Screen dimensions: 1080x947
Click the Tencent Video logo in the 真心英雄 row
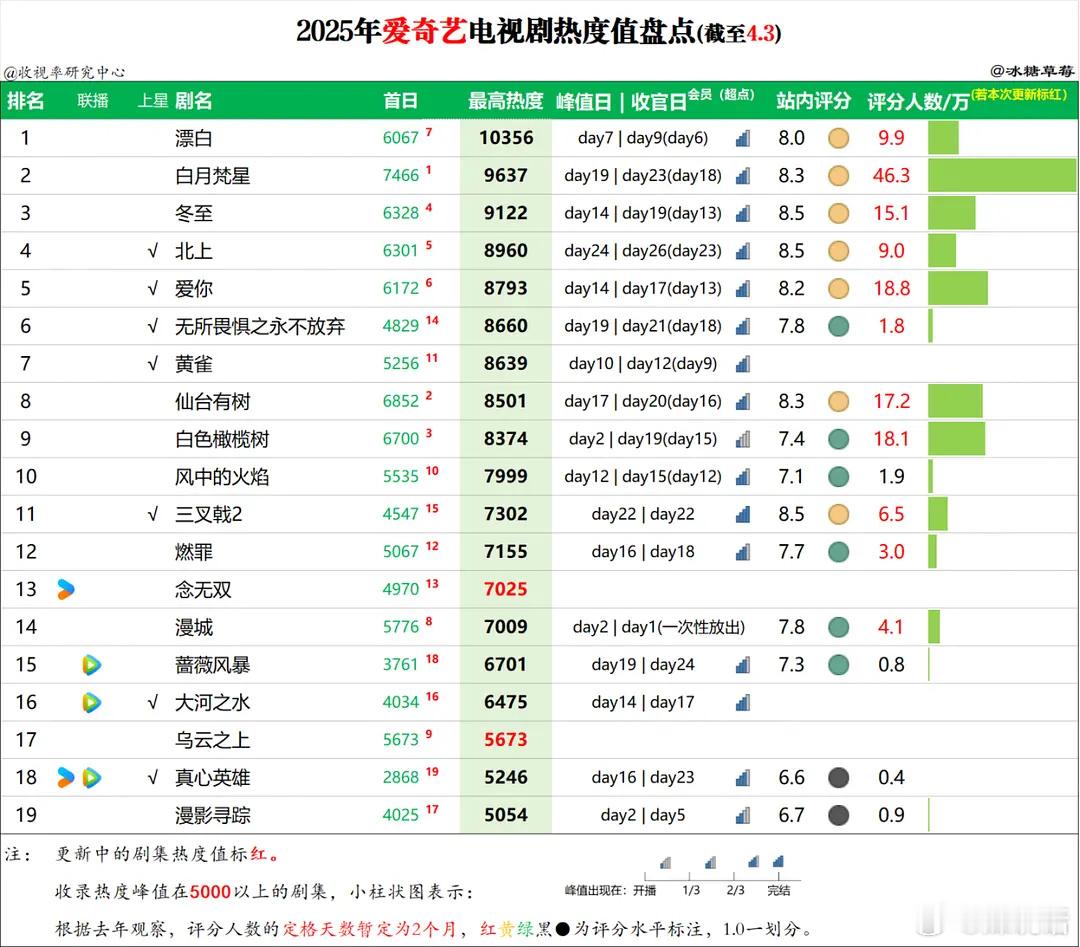(x=92, y=778)
